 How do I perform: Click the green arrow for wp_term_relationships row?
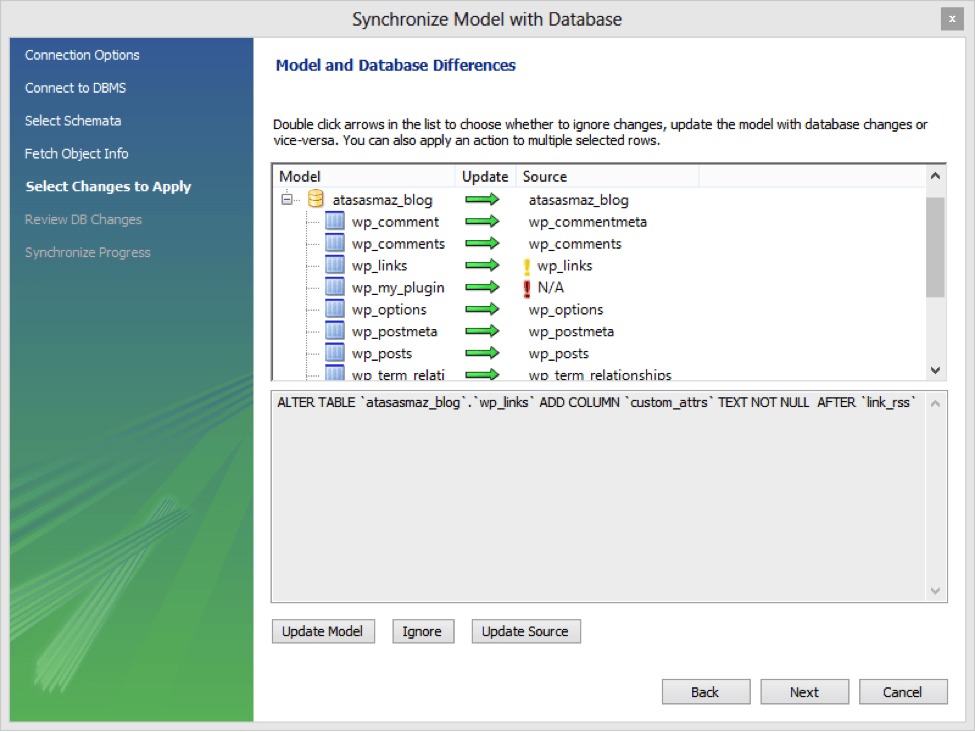(483, 374)
